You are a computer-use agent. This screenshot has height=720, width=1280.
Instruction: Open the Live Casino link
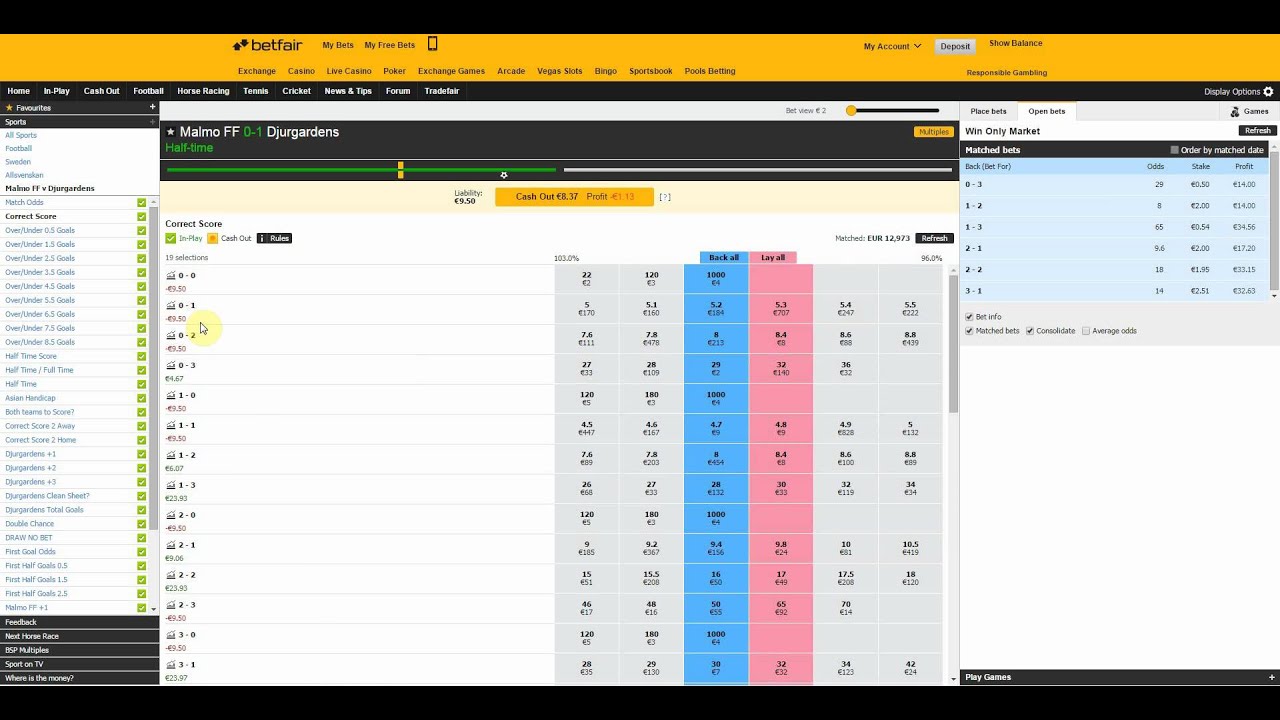pyautogui.click(x=349, y=71)
